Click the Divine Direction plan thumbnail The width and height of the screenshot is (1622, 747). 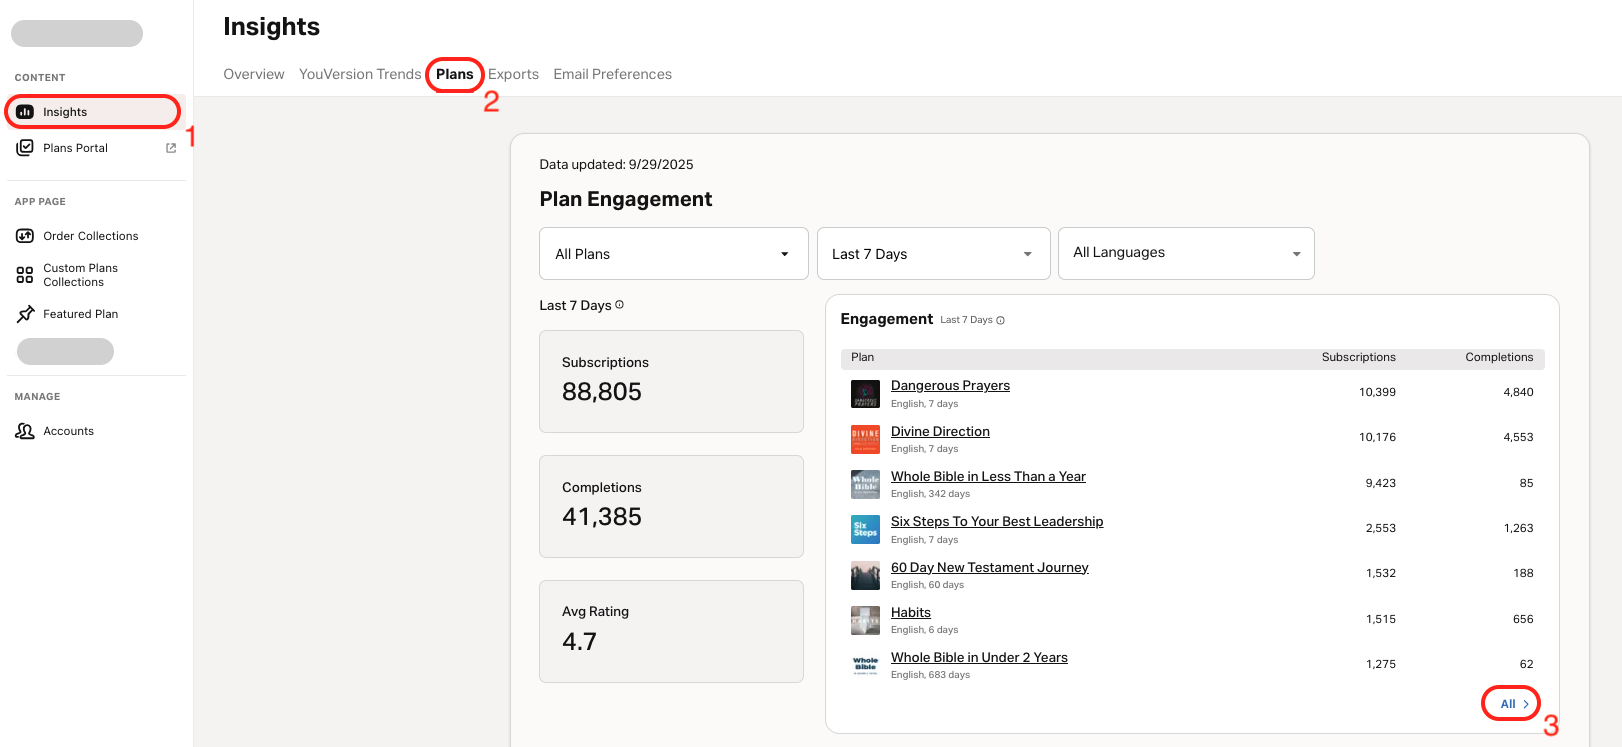click(x=865, y=439)
